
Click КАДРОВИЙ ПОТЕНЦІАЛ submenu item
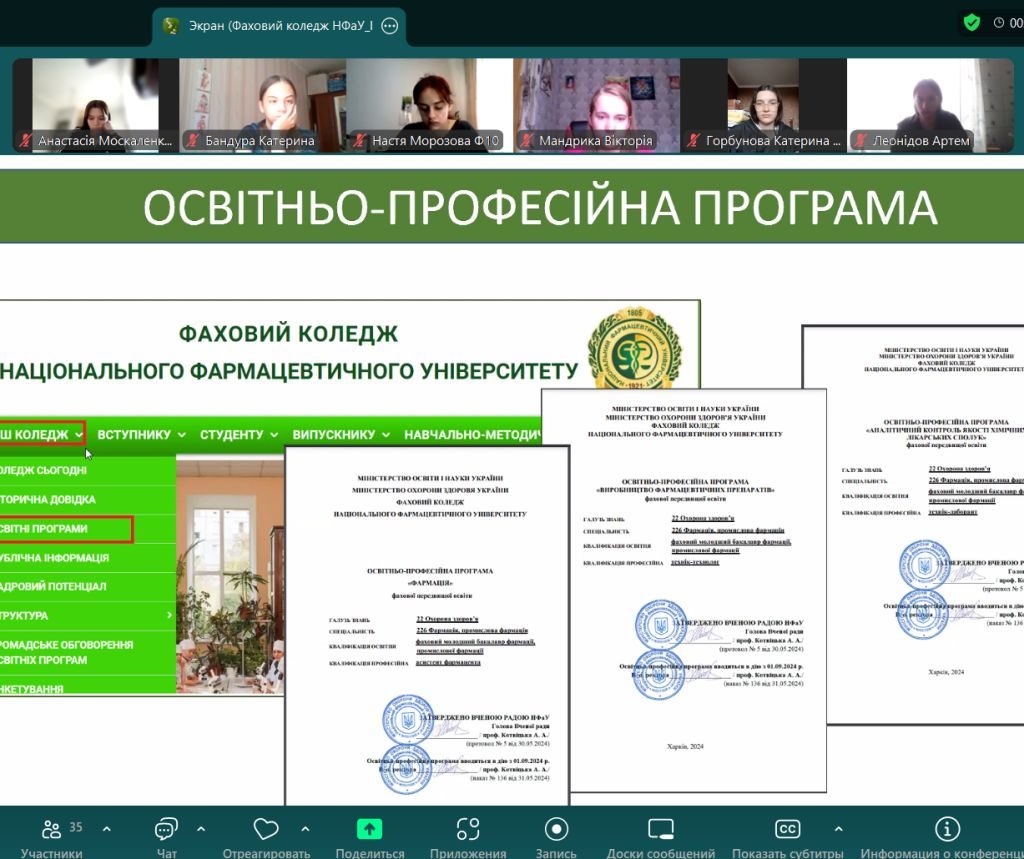pos(88,587)
